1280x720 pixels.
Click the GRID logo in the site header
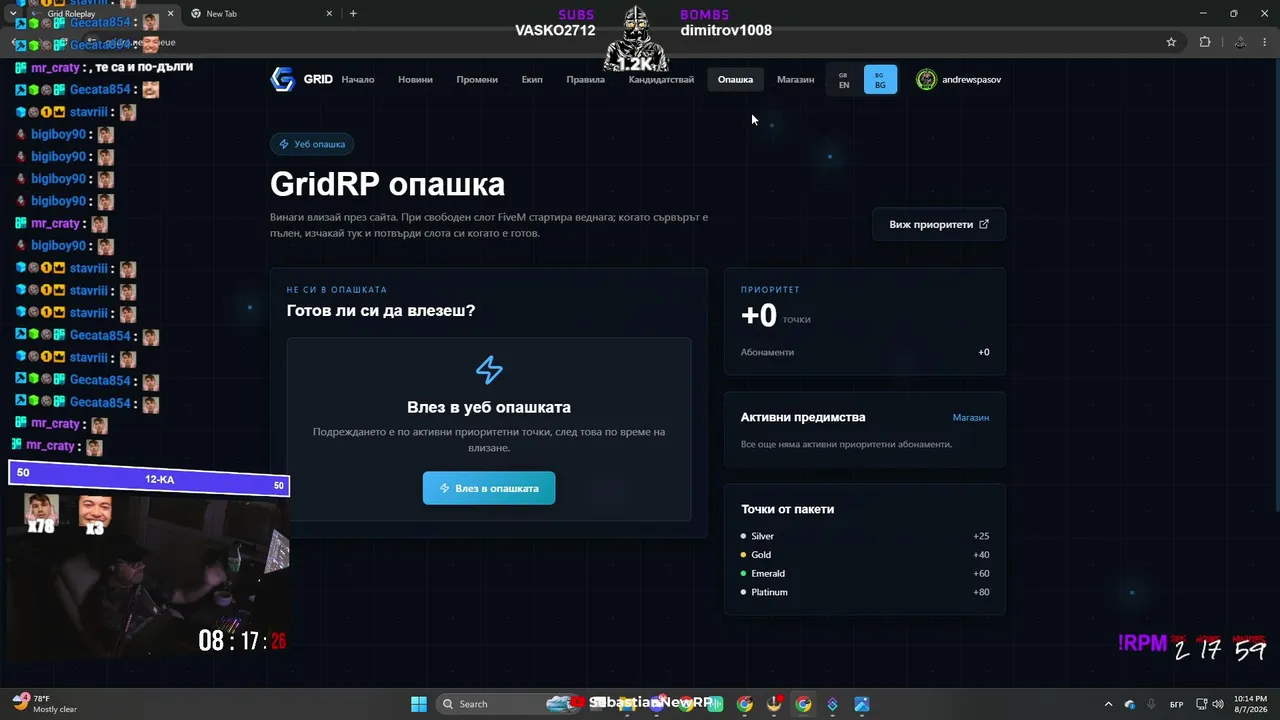(x=301, y=79)
